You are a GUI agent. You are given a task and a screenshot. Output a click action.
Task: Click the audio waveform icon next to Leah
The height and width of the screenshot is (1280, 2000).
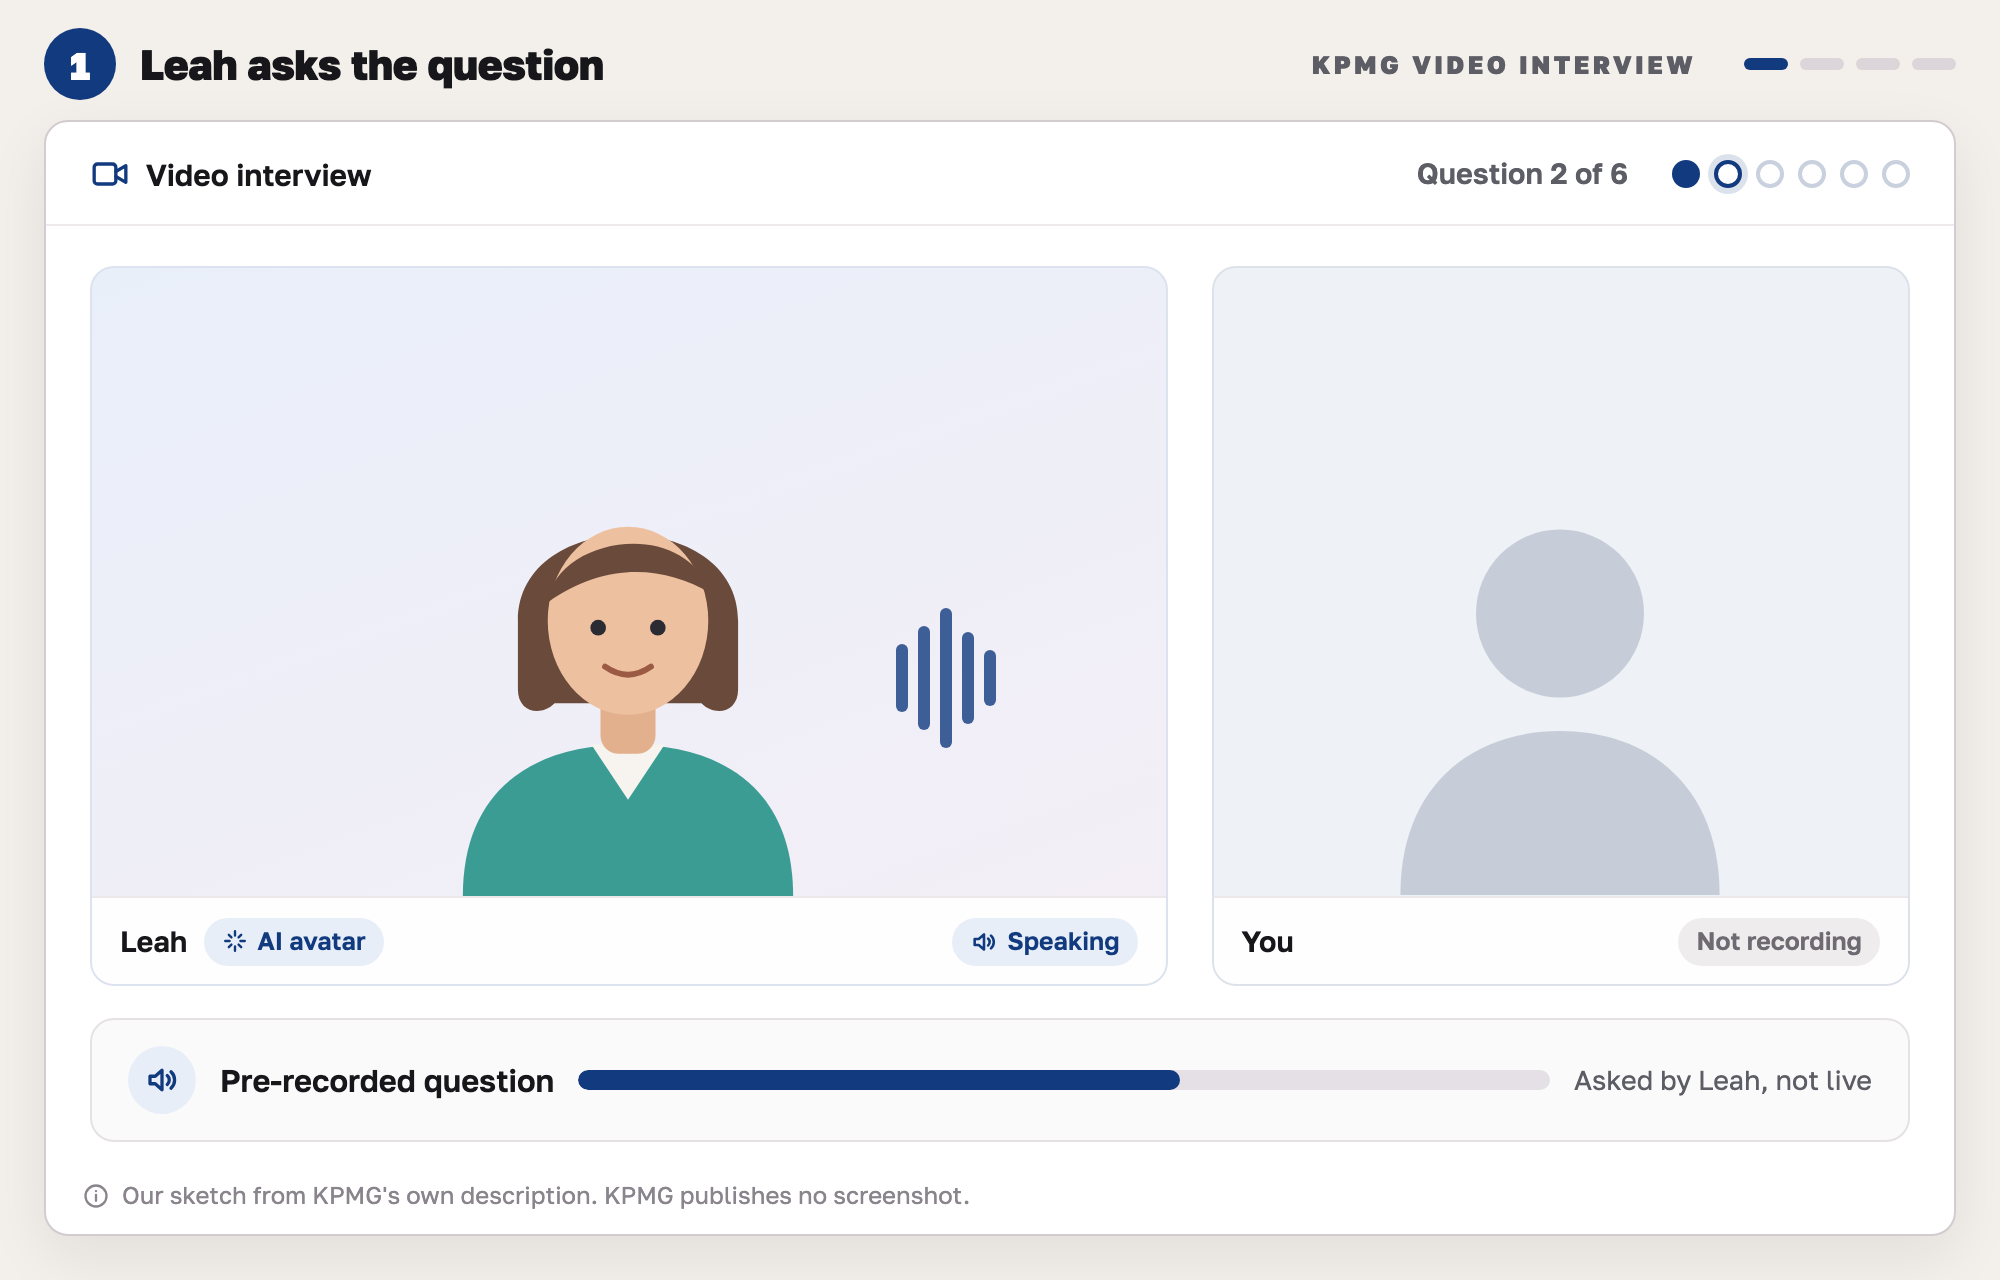tap(946, 678)
